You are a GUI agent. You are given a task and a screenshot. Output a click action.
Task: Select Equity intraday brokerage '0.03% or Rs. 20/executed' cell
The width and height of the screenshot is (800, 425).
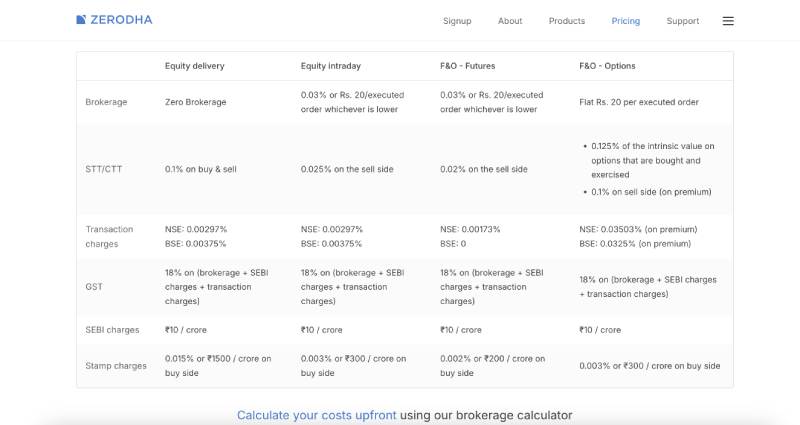352,102
